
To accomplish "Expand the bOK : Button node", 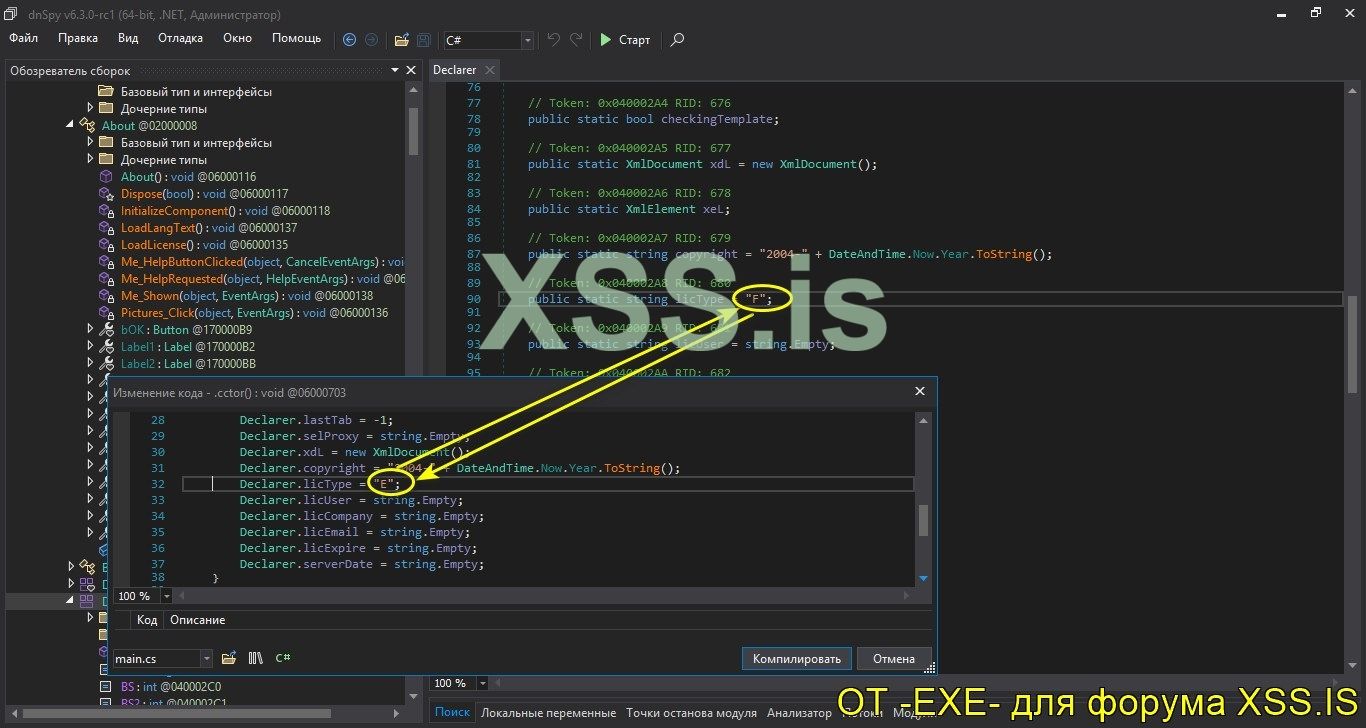I will (89, 329).
